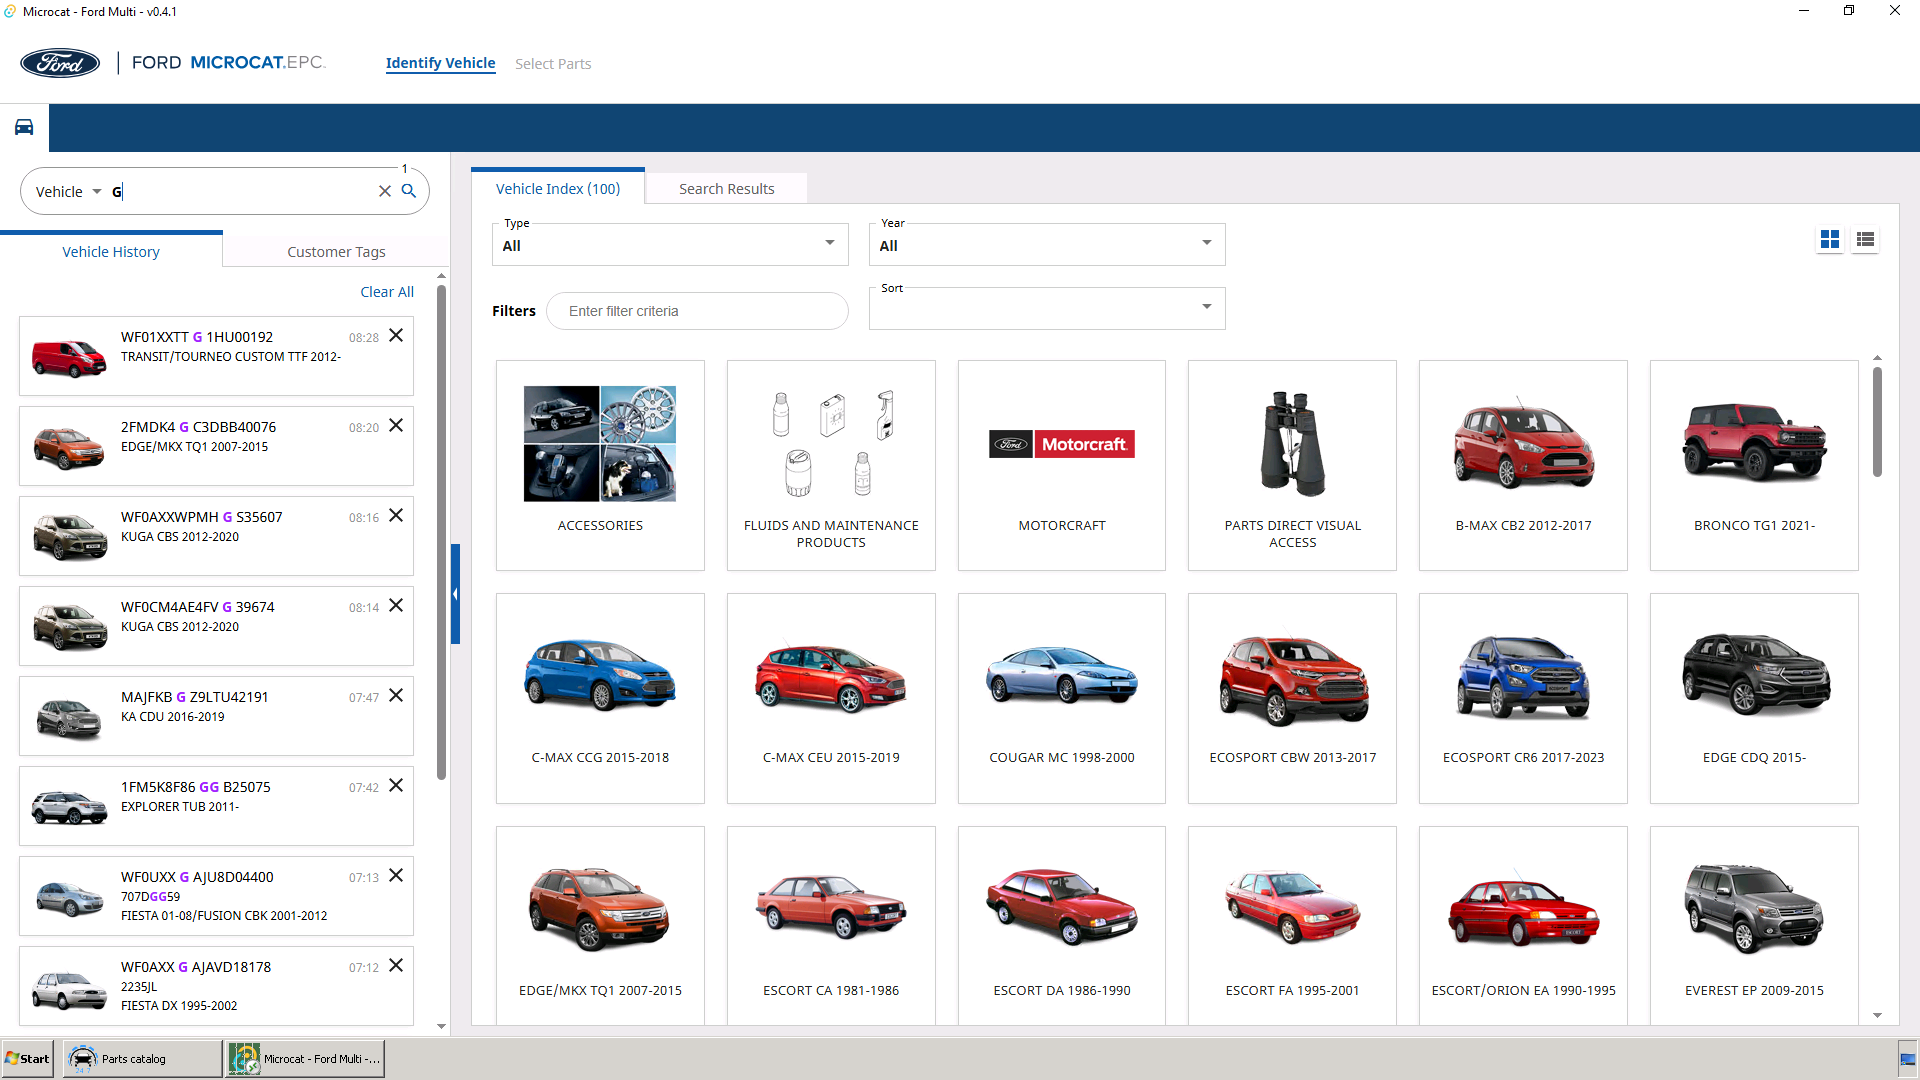Open Fluids and Maintenance Products tile

tap(831, 465)
